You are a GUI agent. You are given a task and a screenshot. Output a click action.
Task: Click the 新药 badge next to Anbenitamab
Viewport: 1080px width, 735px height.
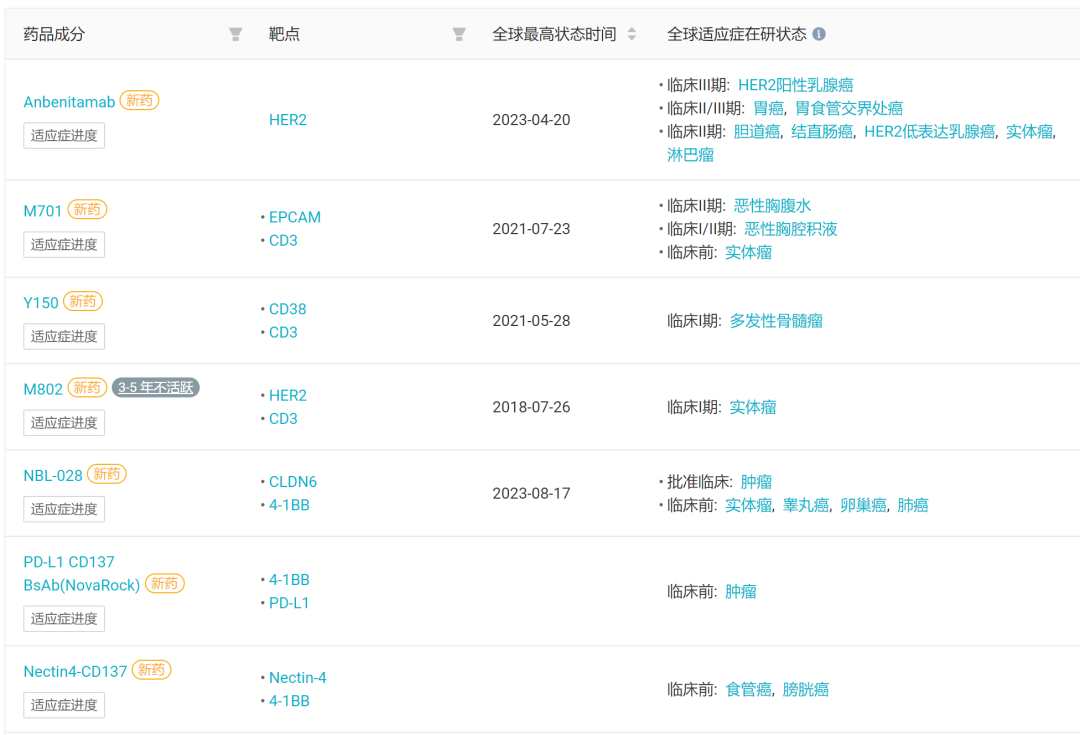point(139,101)
